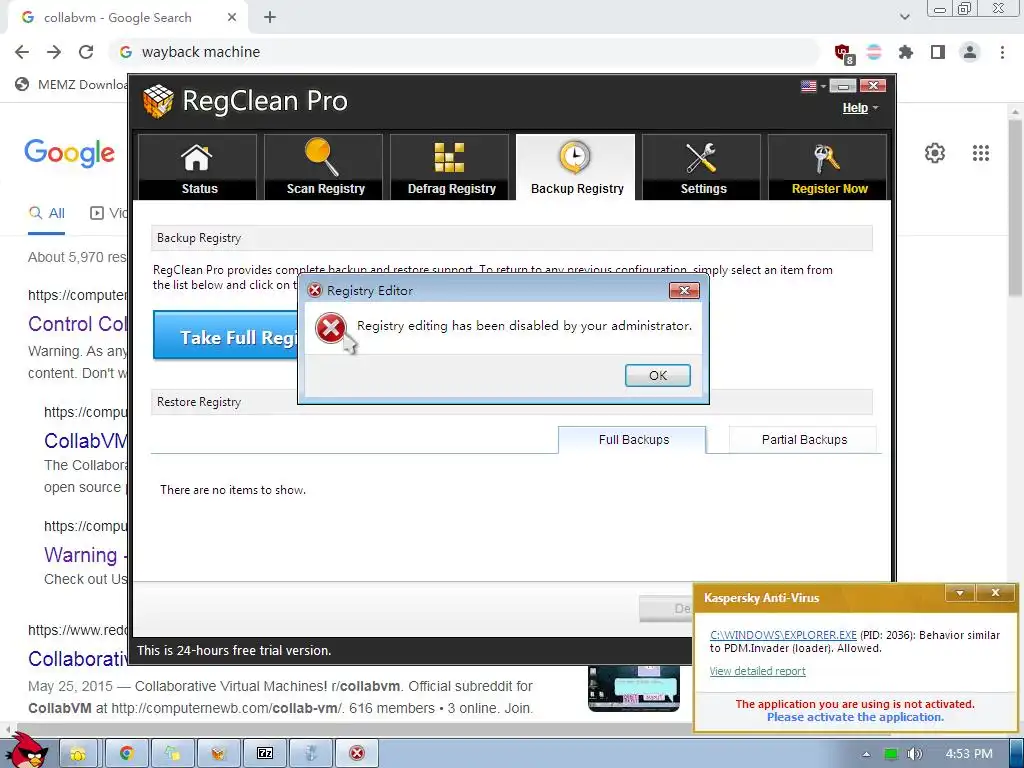The height and width of the screenshot is (768, 1024).
Task: Close the Registry Editor error dialog
Action: [684, 291]
